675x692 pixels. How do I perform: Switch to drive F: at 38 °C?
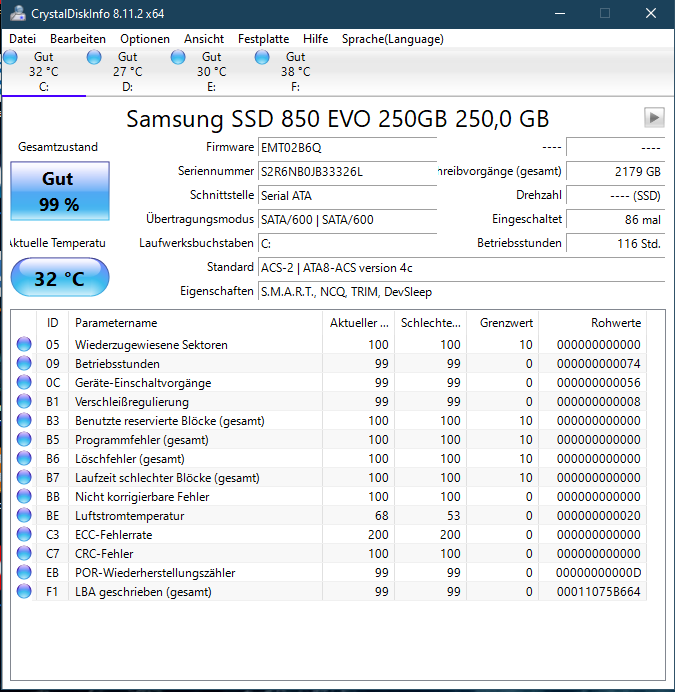point(295,71)
